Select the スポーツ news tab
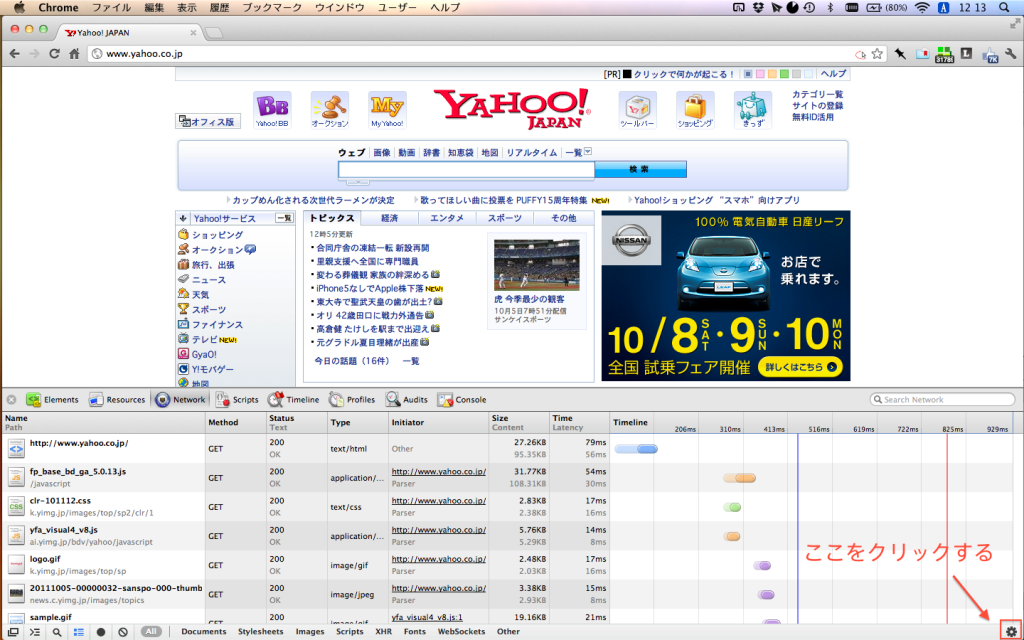The width and height of the screenshot is (1024, 640). (x=505, y=218)
